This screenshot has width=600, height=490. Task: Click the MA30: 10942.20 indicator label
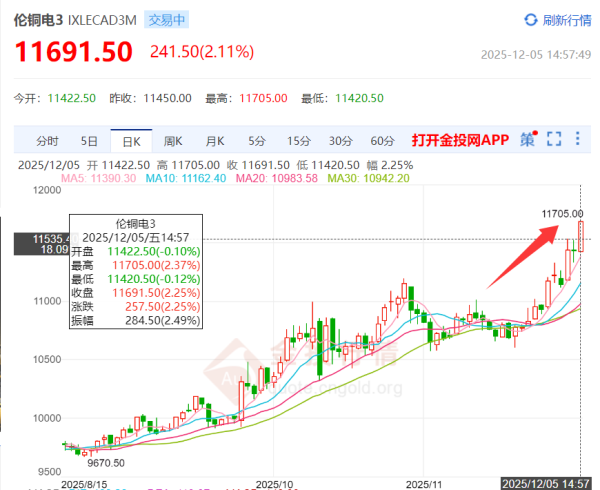coord(368,178)
